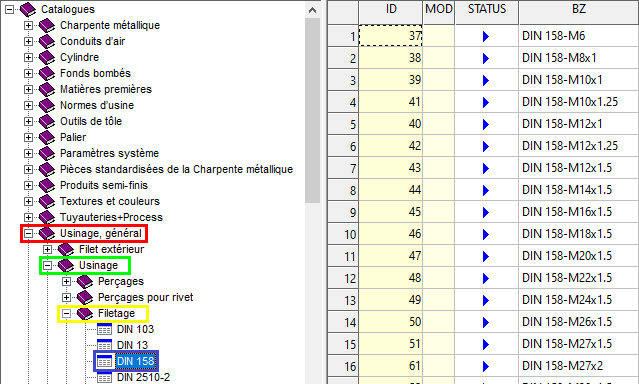The width and height of the screenshot is (639, 384).
Task: Click the tree scrollbar up arrow
Action: pyautogui.click(x=313, y=10)
